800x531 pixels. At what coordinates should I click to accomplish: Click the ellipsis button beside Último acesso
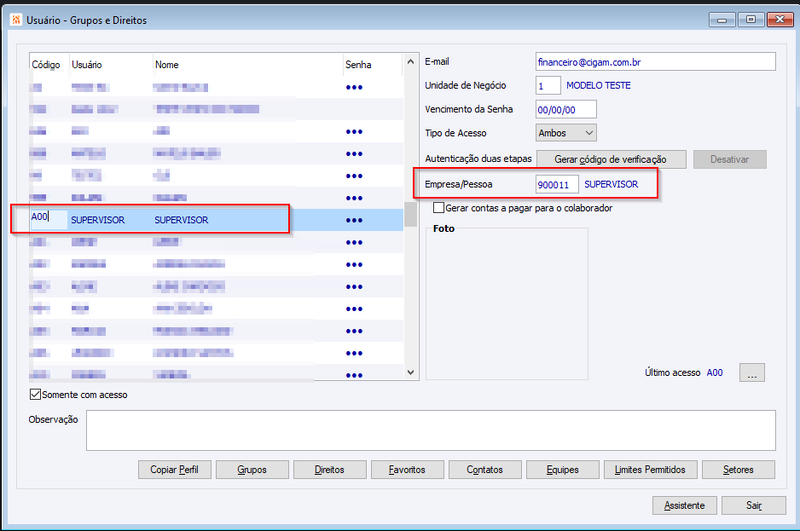pos(752,372)
